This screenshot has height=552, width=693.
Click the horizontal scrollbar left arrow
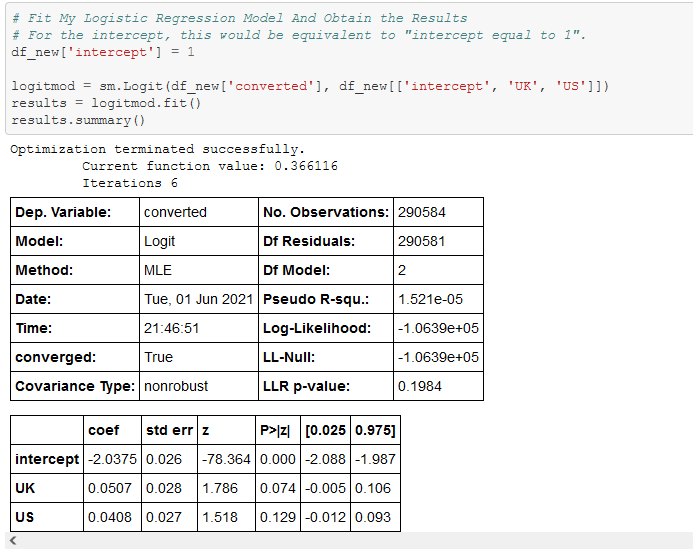point(13,540)
